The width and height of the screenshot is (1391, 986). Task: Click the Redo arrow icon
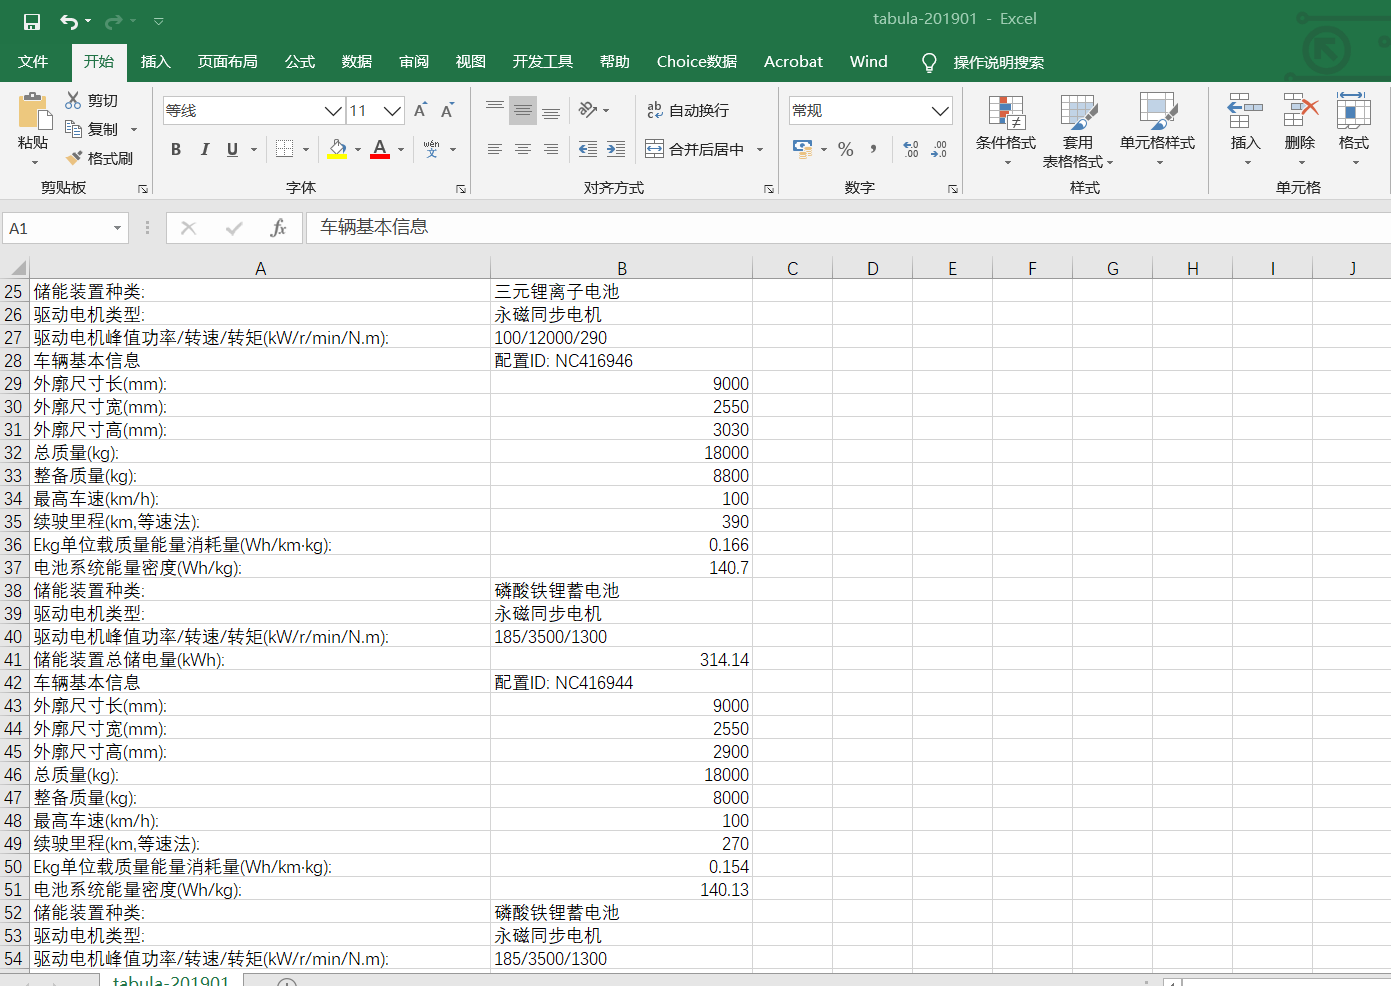point(114,21)
